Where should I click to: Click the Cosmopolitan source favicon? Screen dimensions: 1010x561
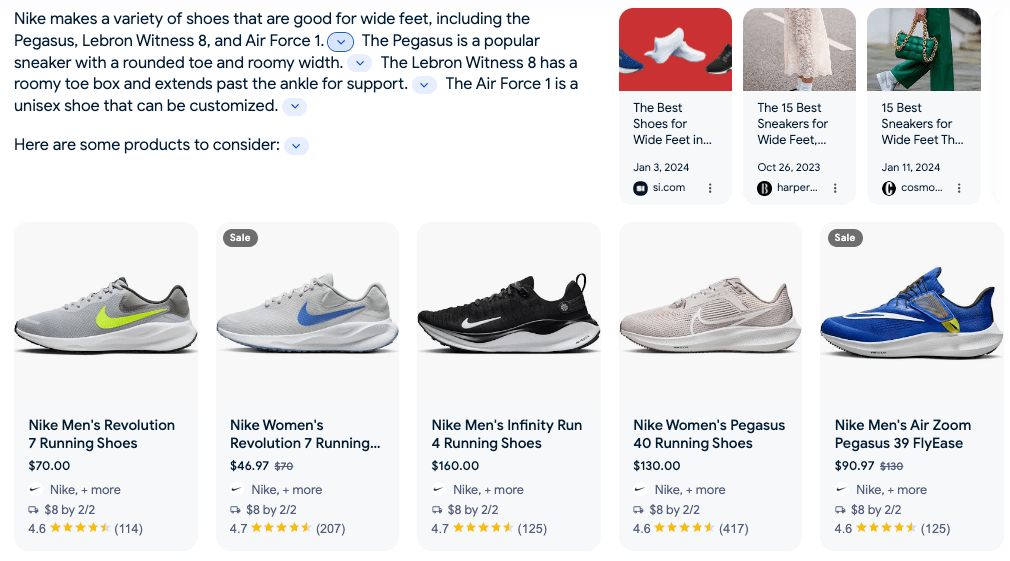pos(889,188)
